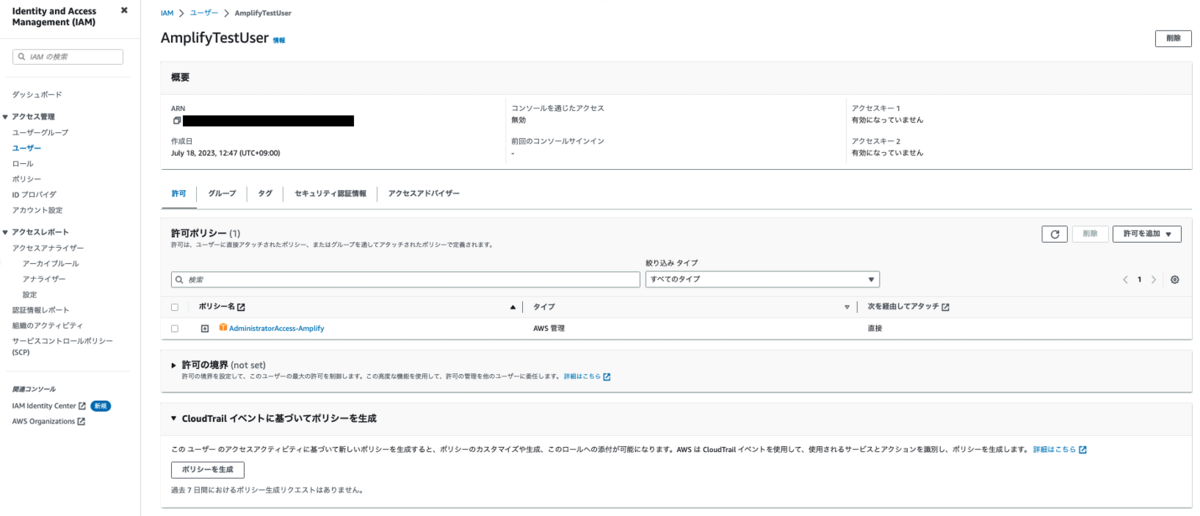Image resolution: width=1200 pixels, height=516 pixels.
Task: Open ダッシュボード in the sidebar
Action: click(37, 94)
